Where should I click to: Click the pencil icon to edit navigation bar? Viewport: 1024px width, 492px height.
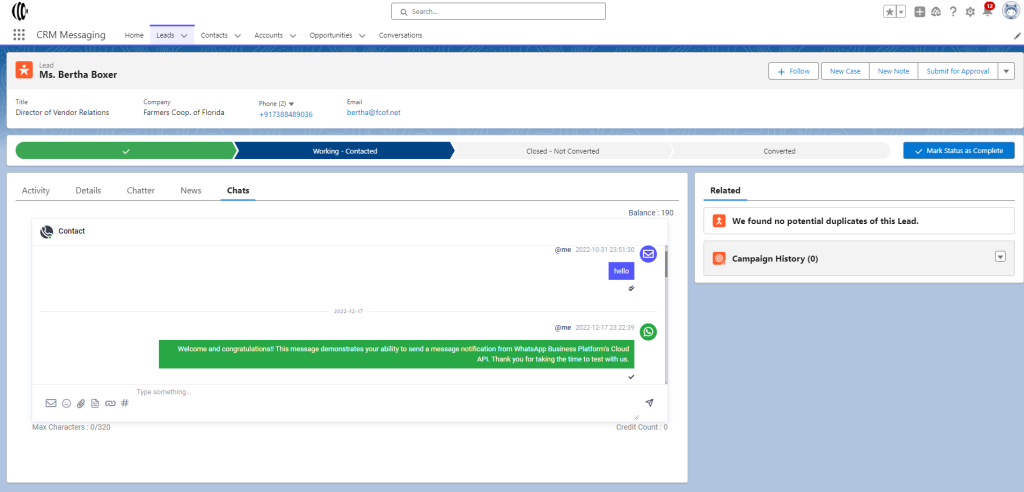click(x=1017, y=36)
